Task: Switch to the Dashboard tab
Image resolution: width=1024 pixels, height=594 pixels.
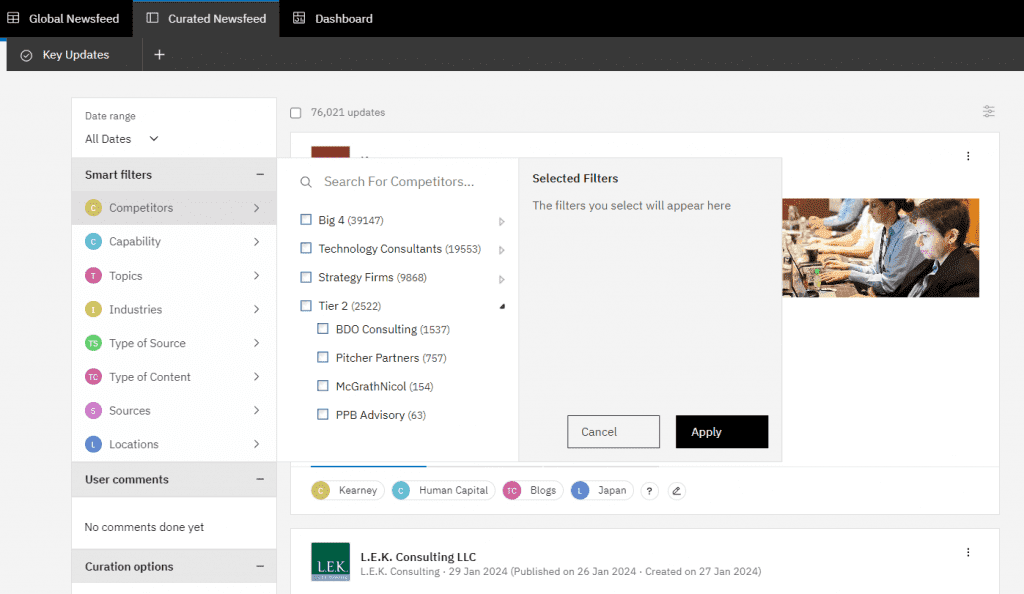Action: (x=332, y=18)
